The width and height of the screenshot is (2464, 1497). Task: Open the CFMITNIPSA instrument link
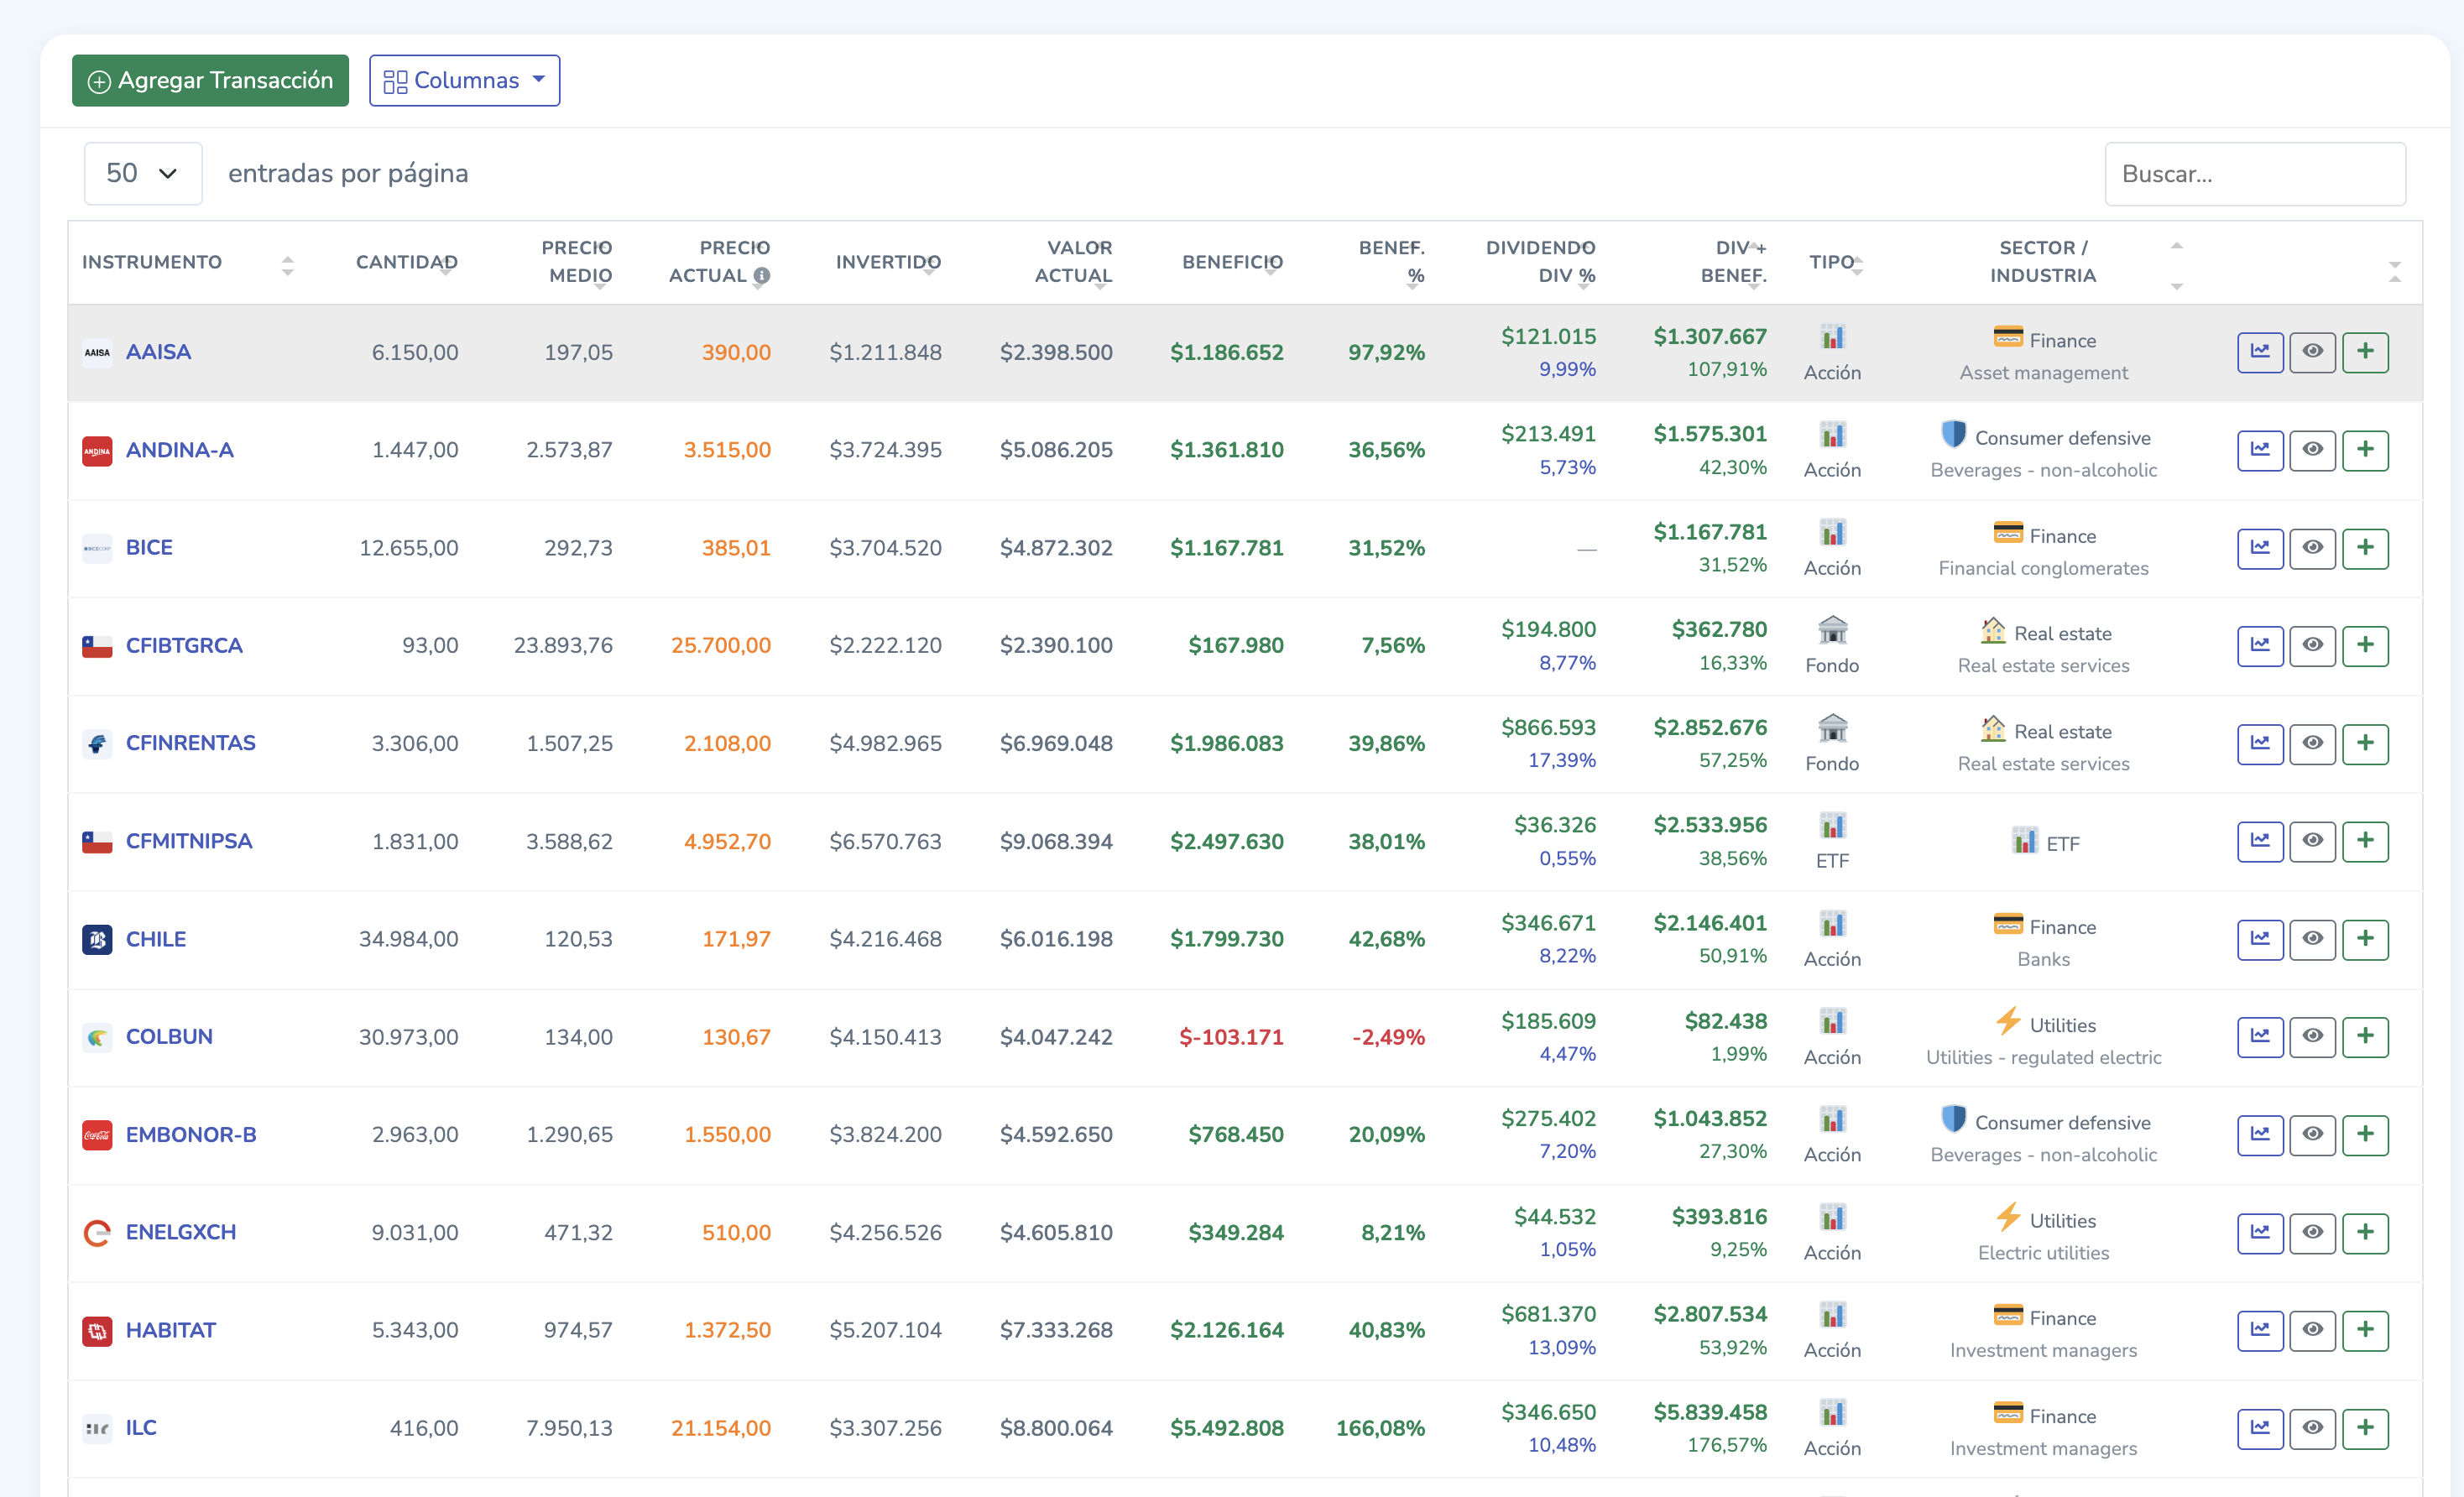coord(189,841)
